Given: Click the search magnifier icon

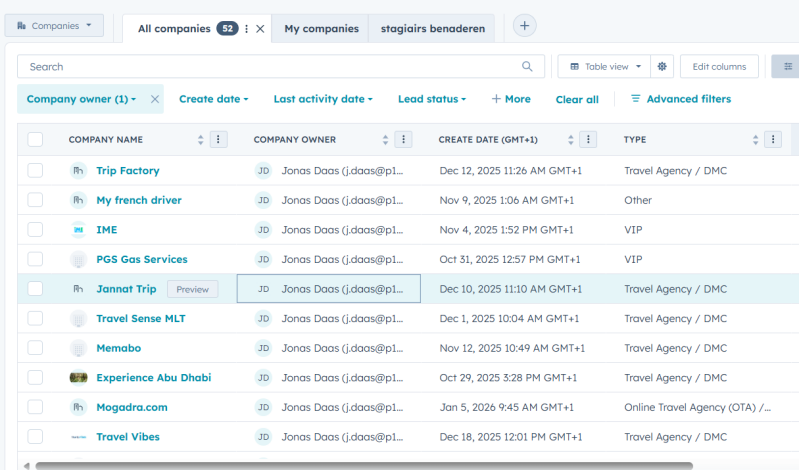Looking at the screenshot, I should tap(527, 67).
